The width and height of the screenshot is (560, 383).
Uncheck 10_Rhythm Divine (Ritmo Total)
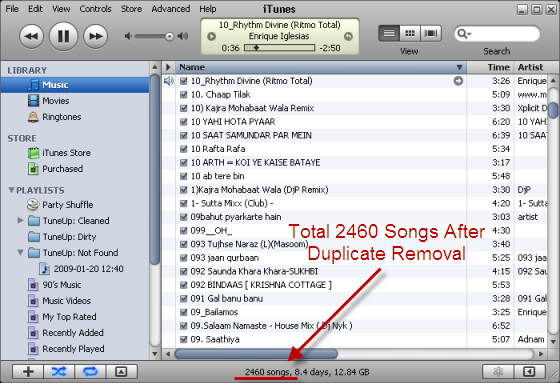click(184, 81)
